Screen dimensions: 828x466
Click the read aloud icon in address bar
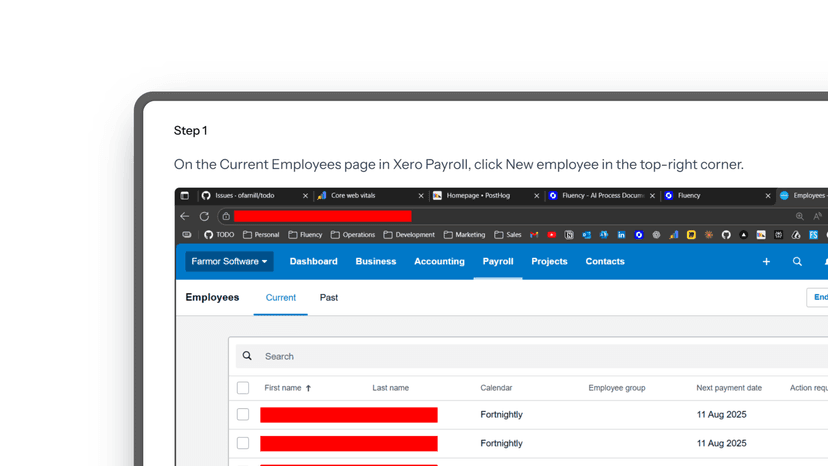817,216
